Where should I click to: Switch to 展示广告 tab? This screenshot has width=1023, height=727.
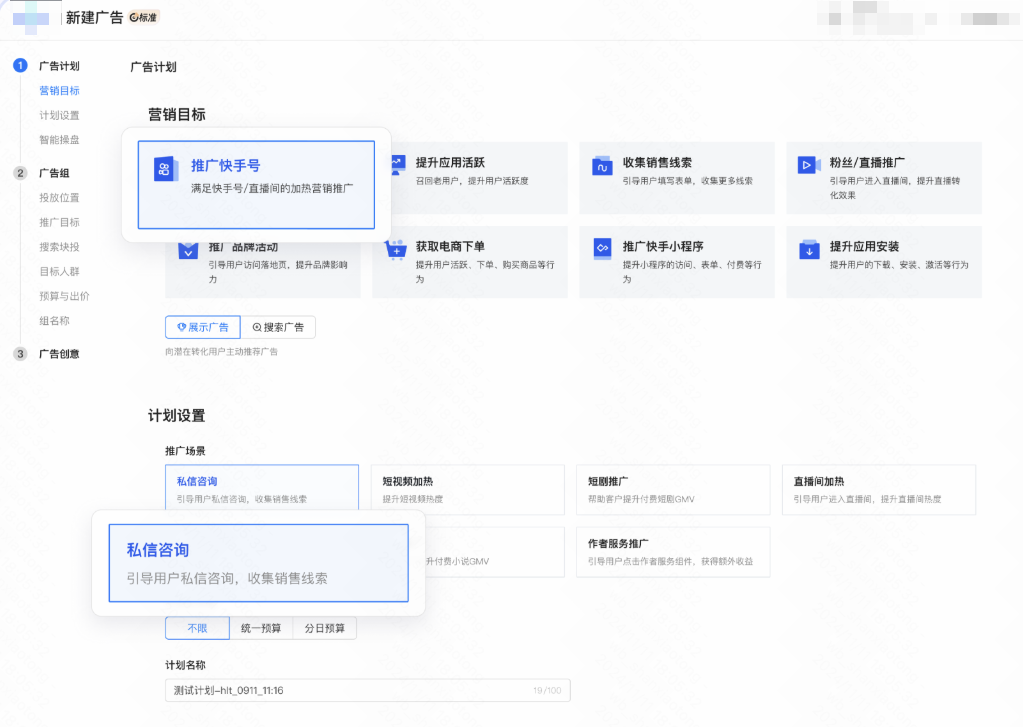(202, 327)
